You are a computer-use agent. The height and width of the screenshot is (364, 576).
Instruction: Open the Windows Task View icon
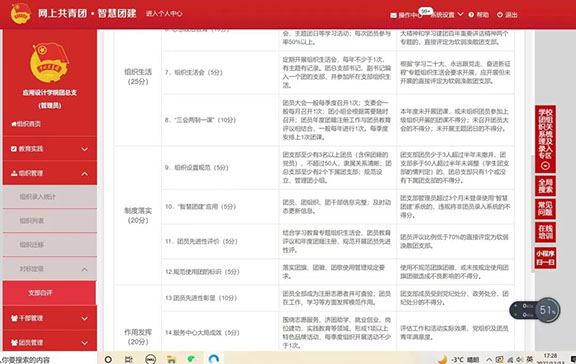click(129, 359)
